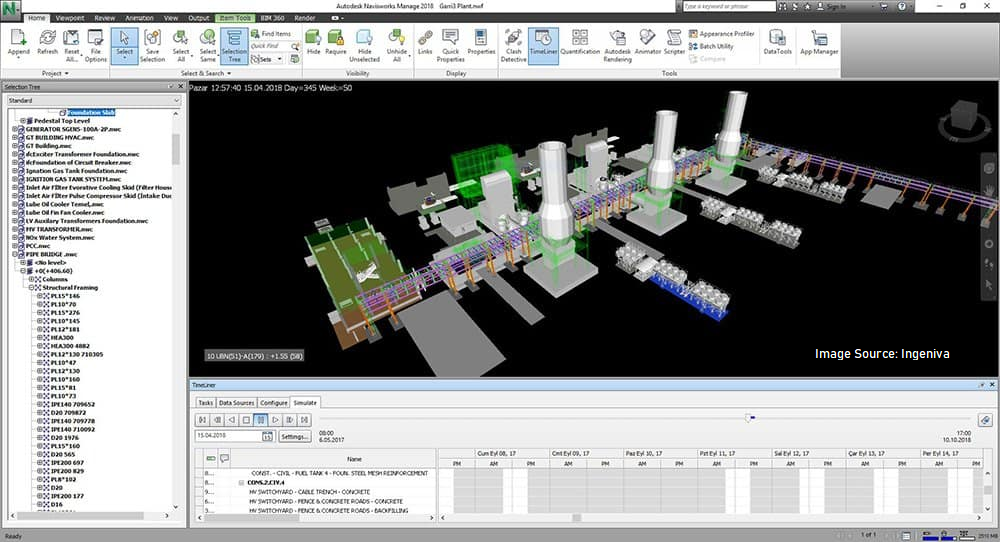Image resolution: width=1000 pixels, height=542 pixels.
Task: Open the Scripter tool
Action: pyautogui.click(x=674, y=40)
